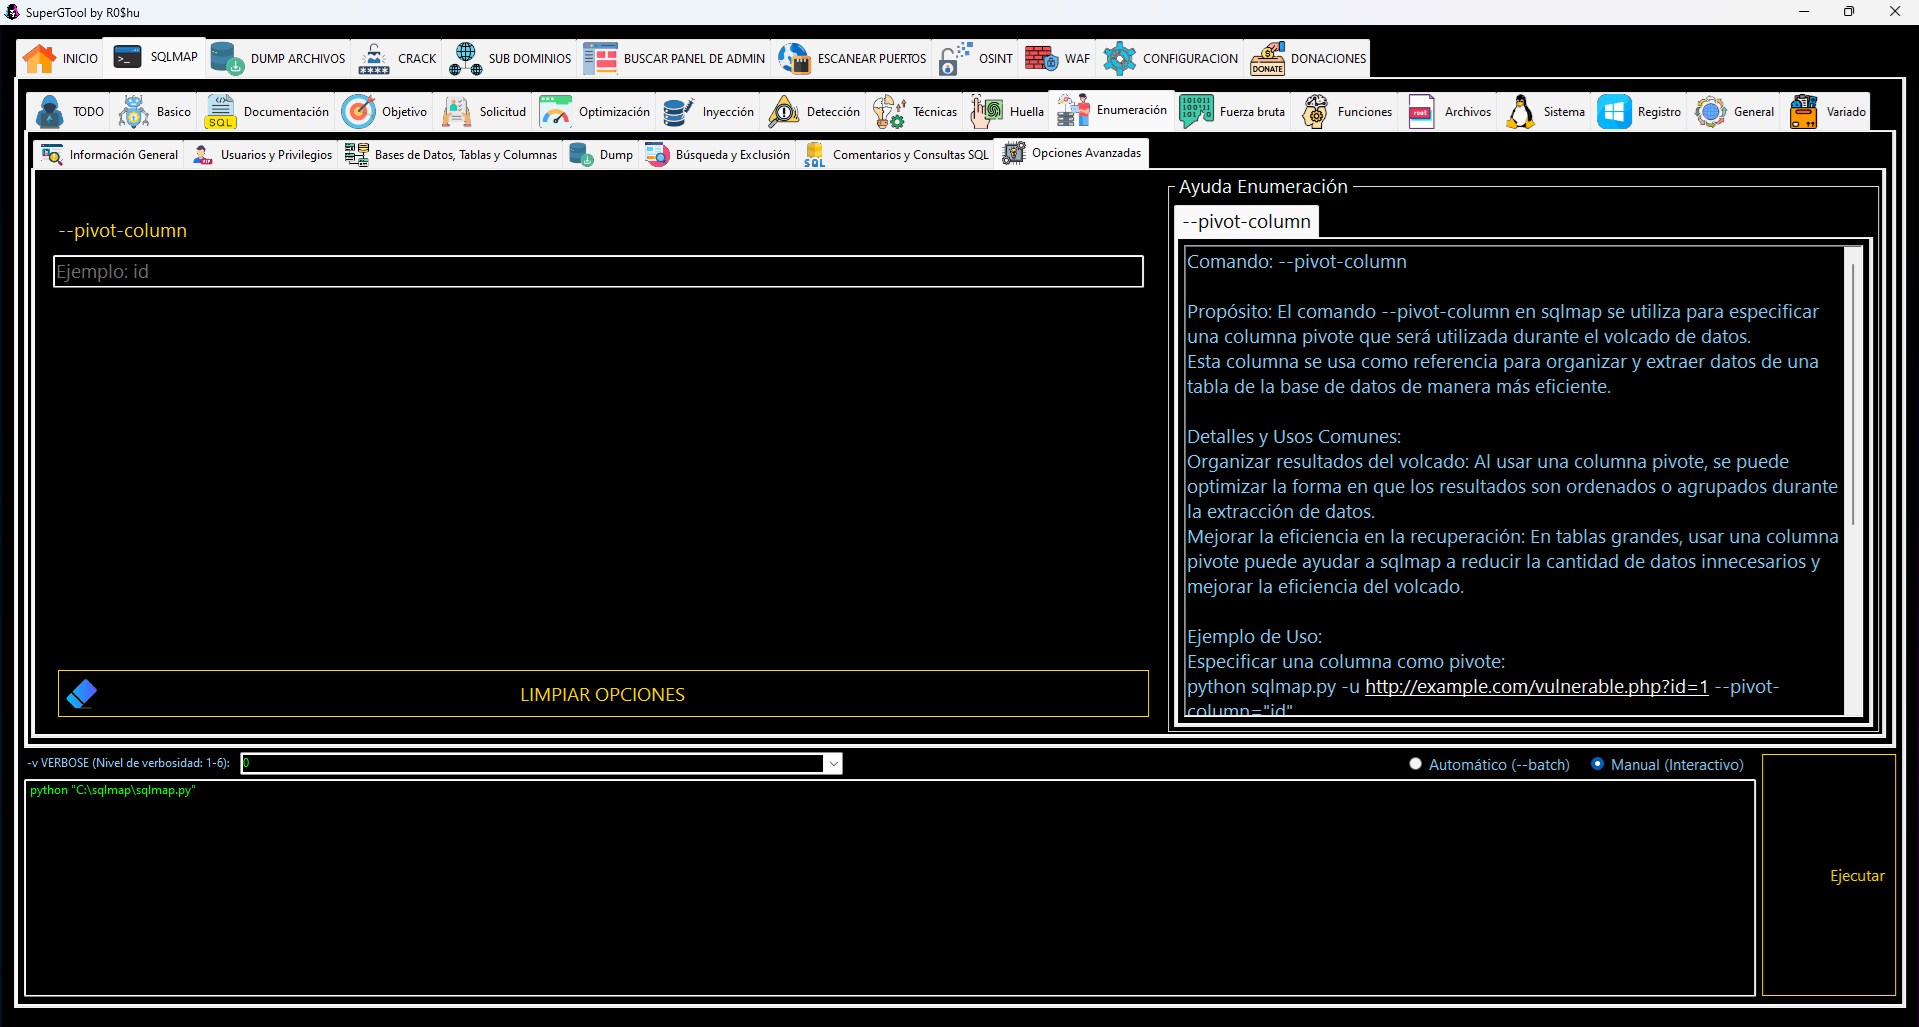This screenshot has height=1027, width=1919.
Task: Open Optimización speed gauge icon
Action: [555, 112]
